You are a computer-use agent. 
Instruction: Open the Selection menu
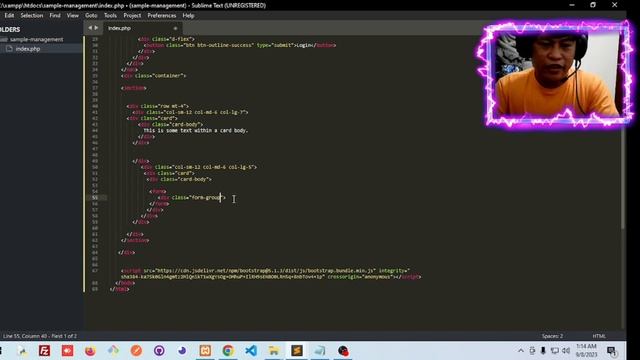31,16
